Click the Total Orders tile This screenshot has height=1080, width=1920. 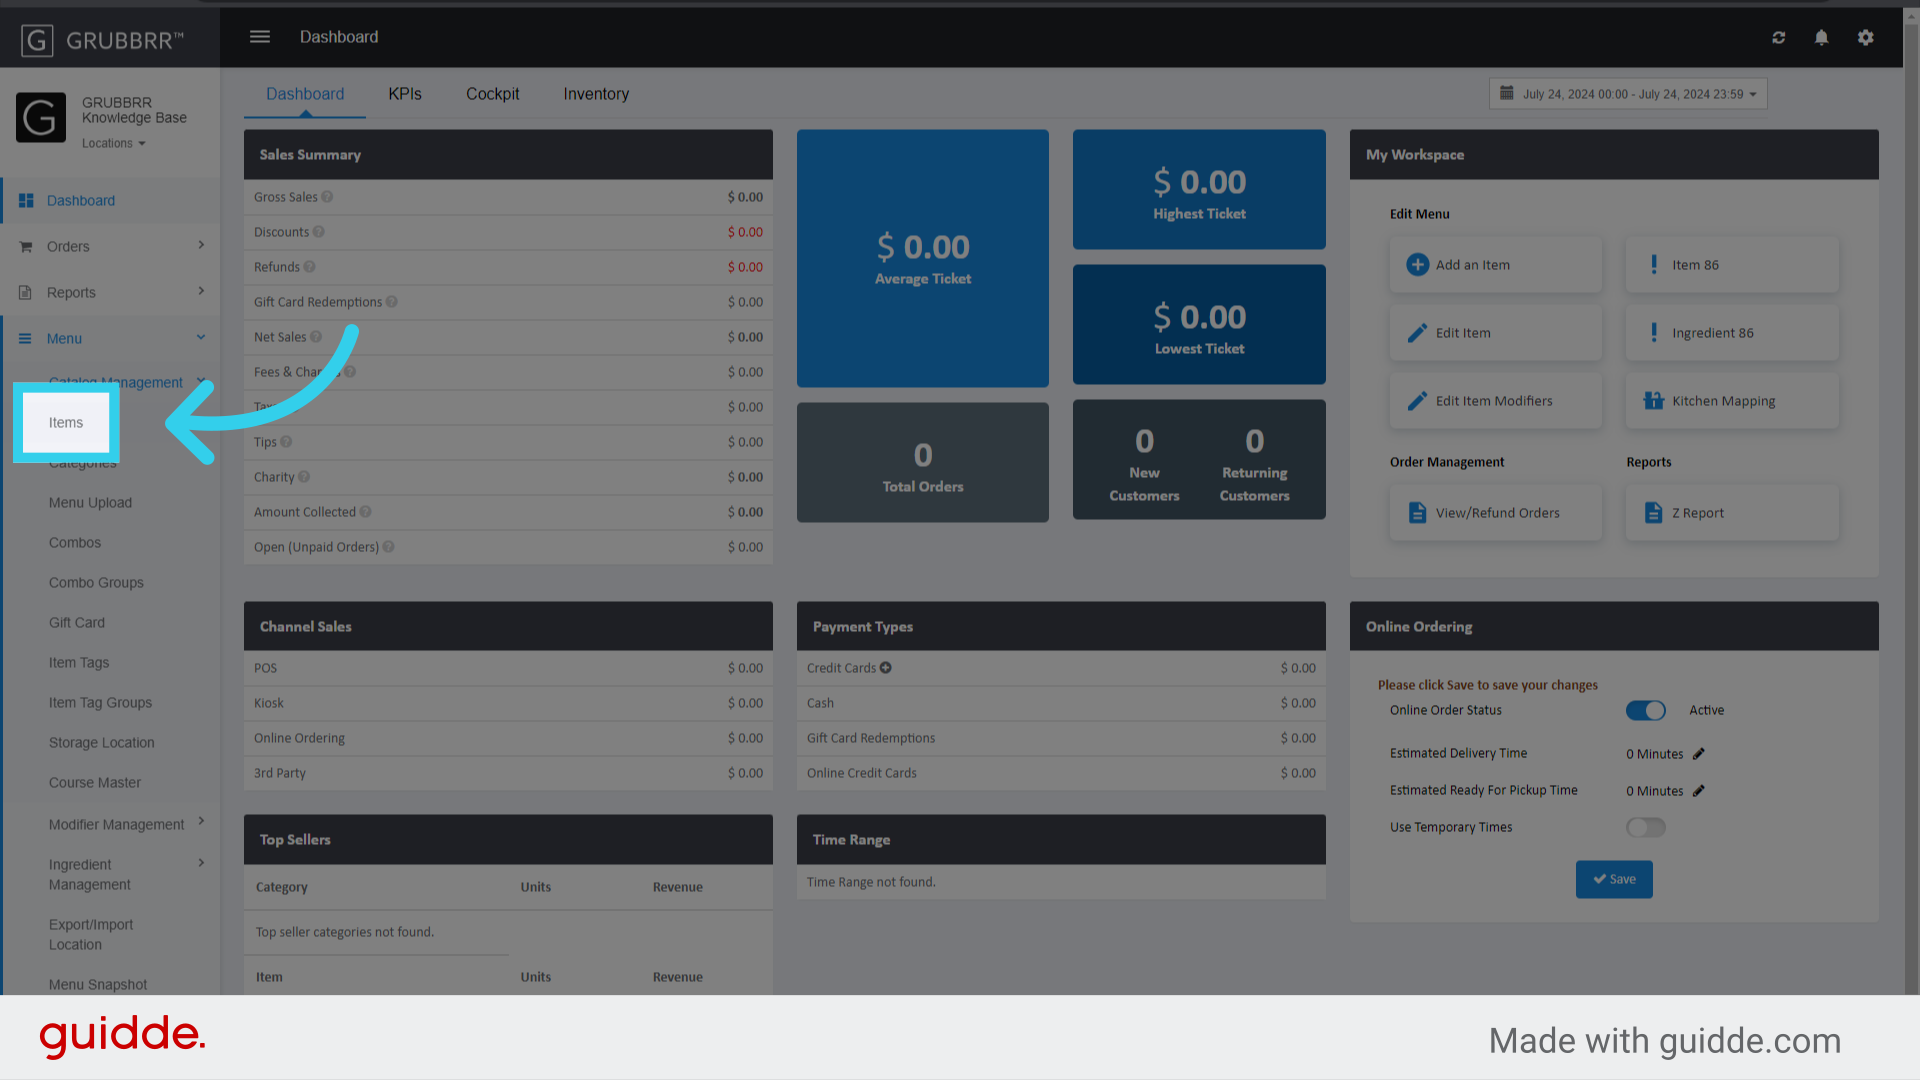point(923,462)
